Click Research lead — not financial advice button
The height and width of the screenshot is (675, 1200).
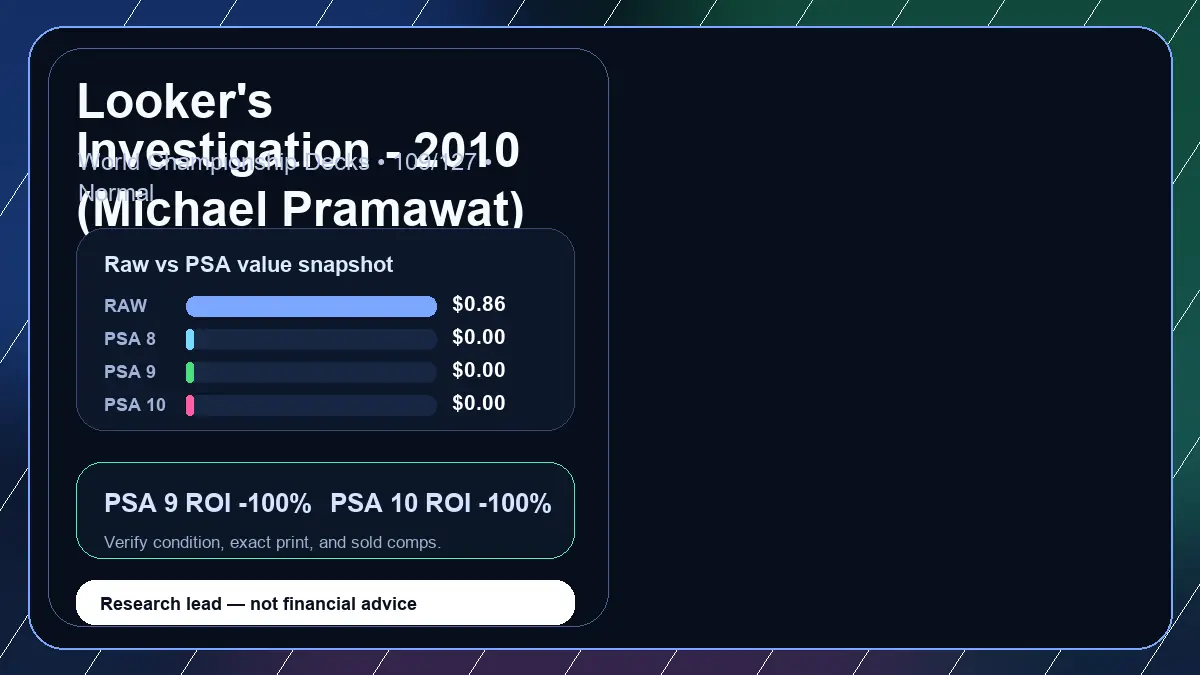[x=326, y=603]
